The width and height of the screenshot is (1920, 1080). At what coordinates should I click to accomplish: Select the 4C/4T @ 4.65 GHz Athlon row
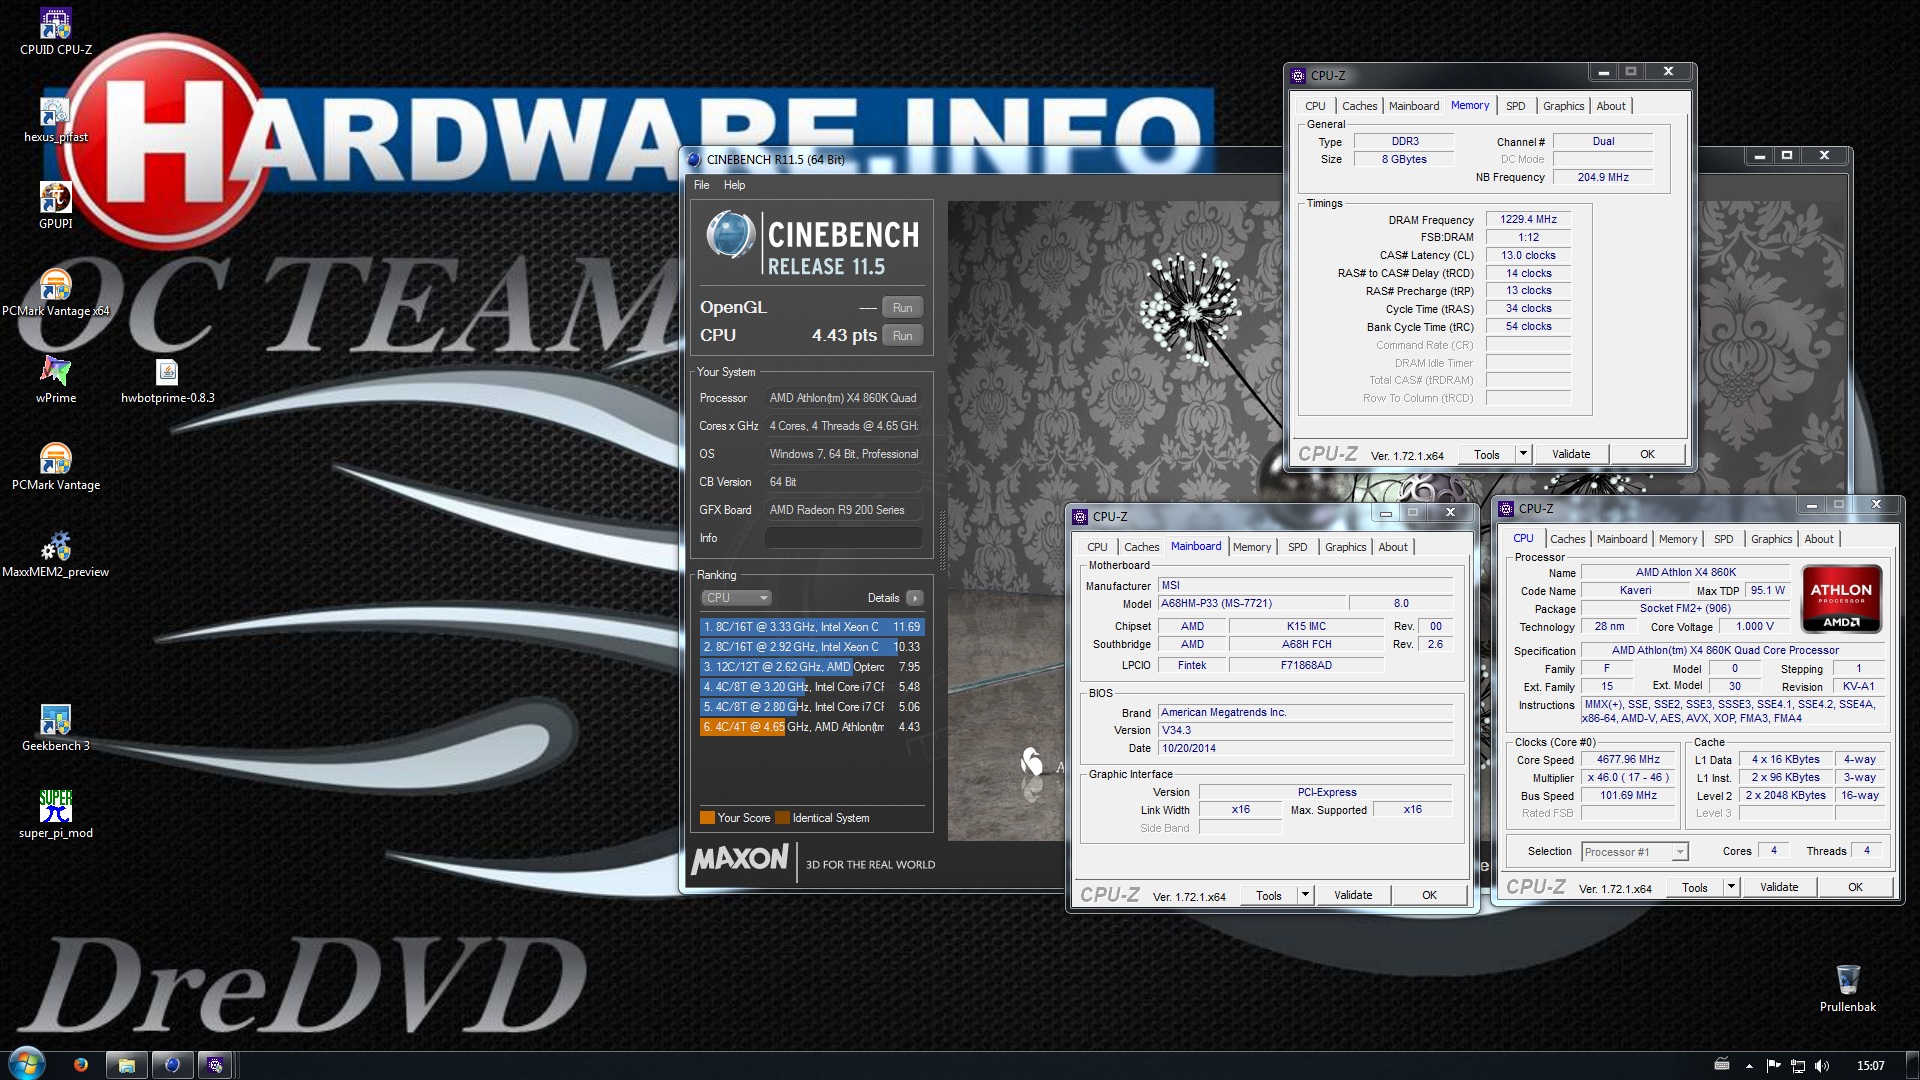coord(812,727)
